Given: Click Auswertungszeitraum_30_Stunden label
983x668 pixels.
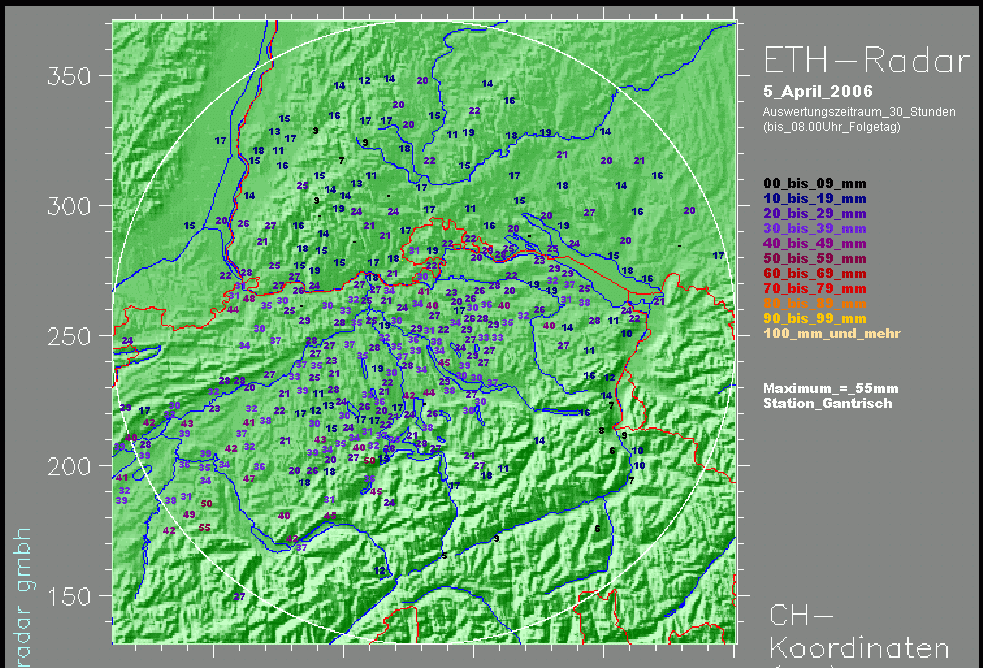Looking at the screenshot, I should click(859, 112).
